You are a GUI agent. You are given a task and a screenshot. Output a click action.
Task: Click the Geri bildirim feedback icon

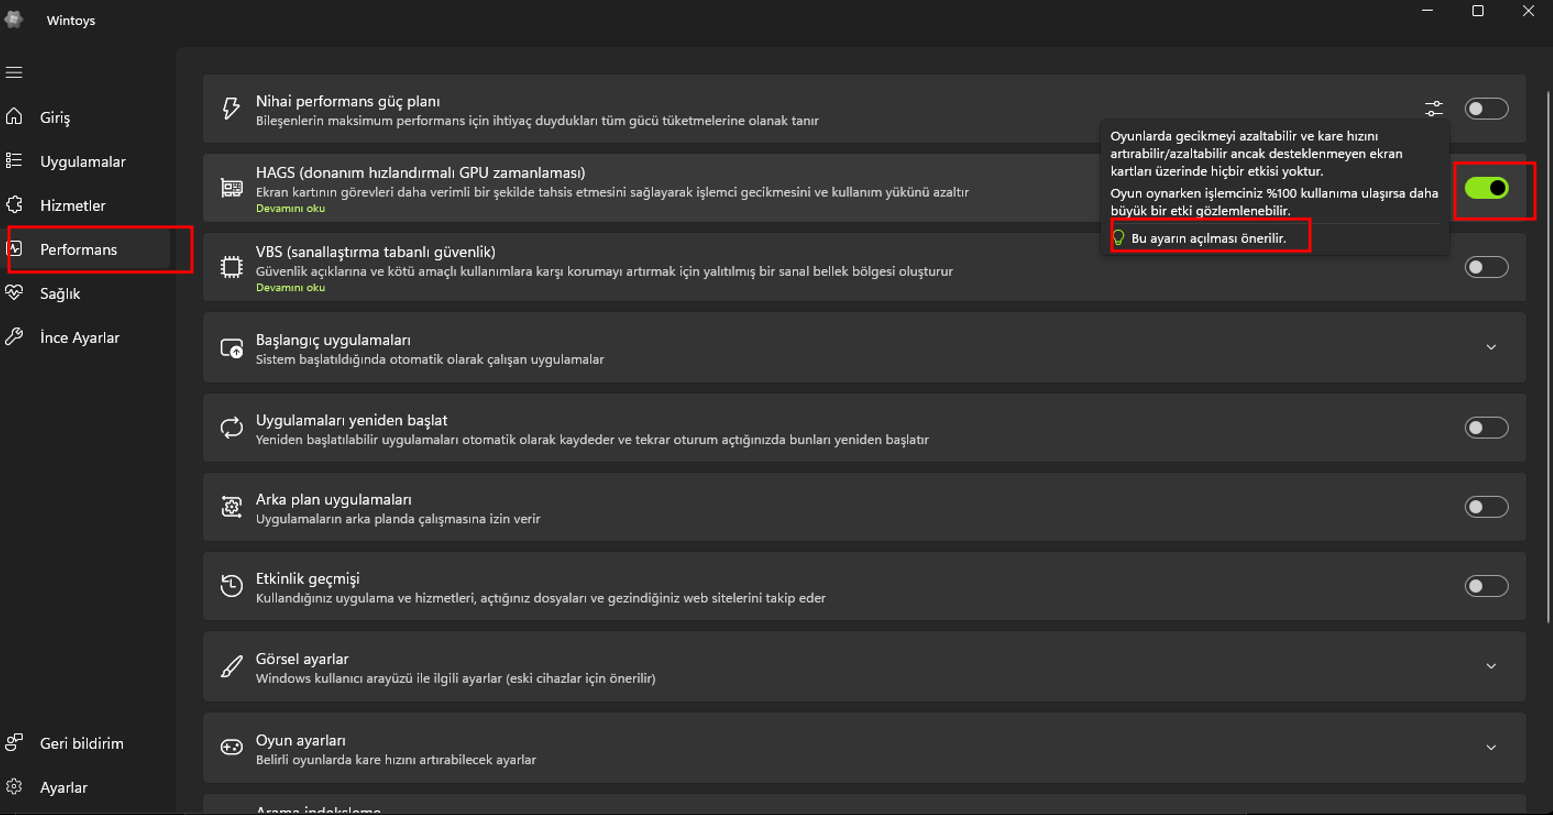(14, 743)
